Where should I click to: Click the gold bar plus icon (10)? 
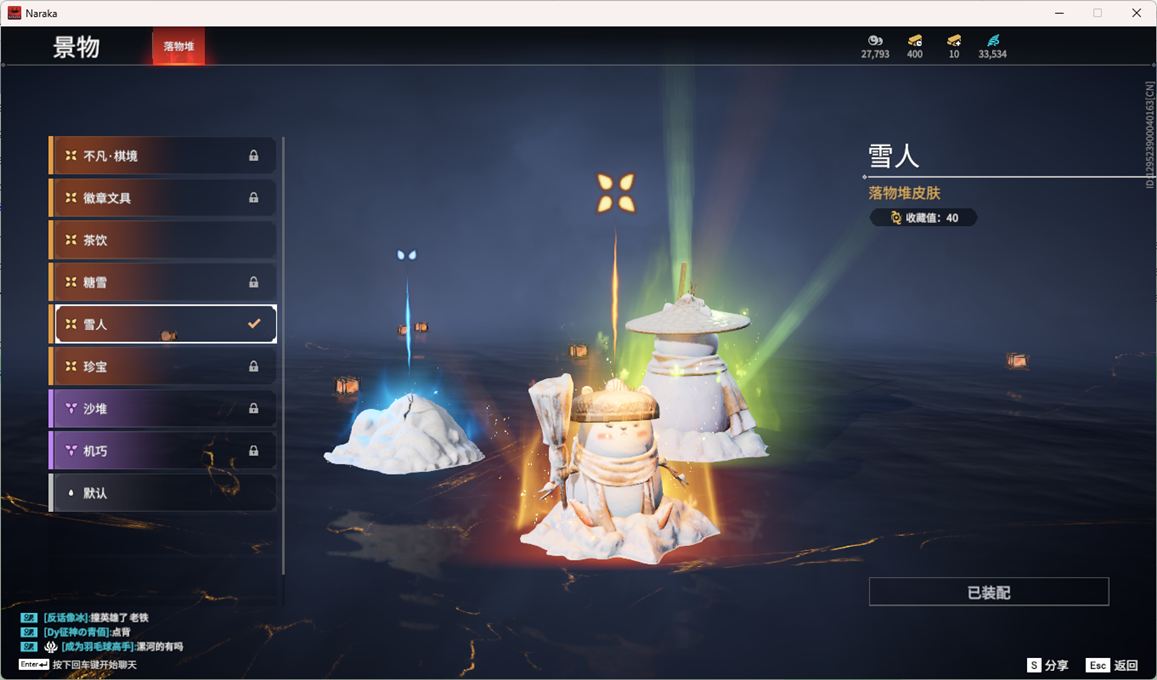[954, 40]
